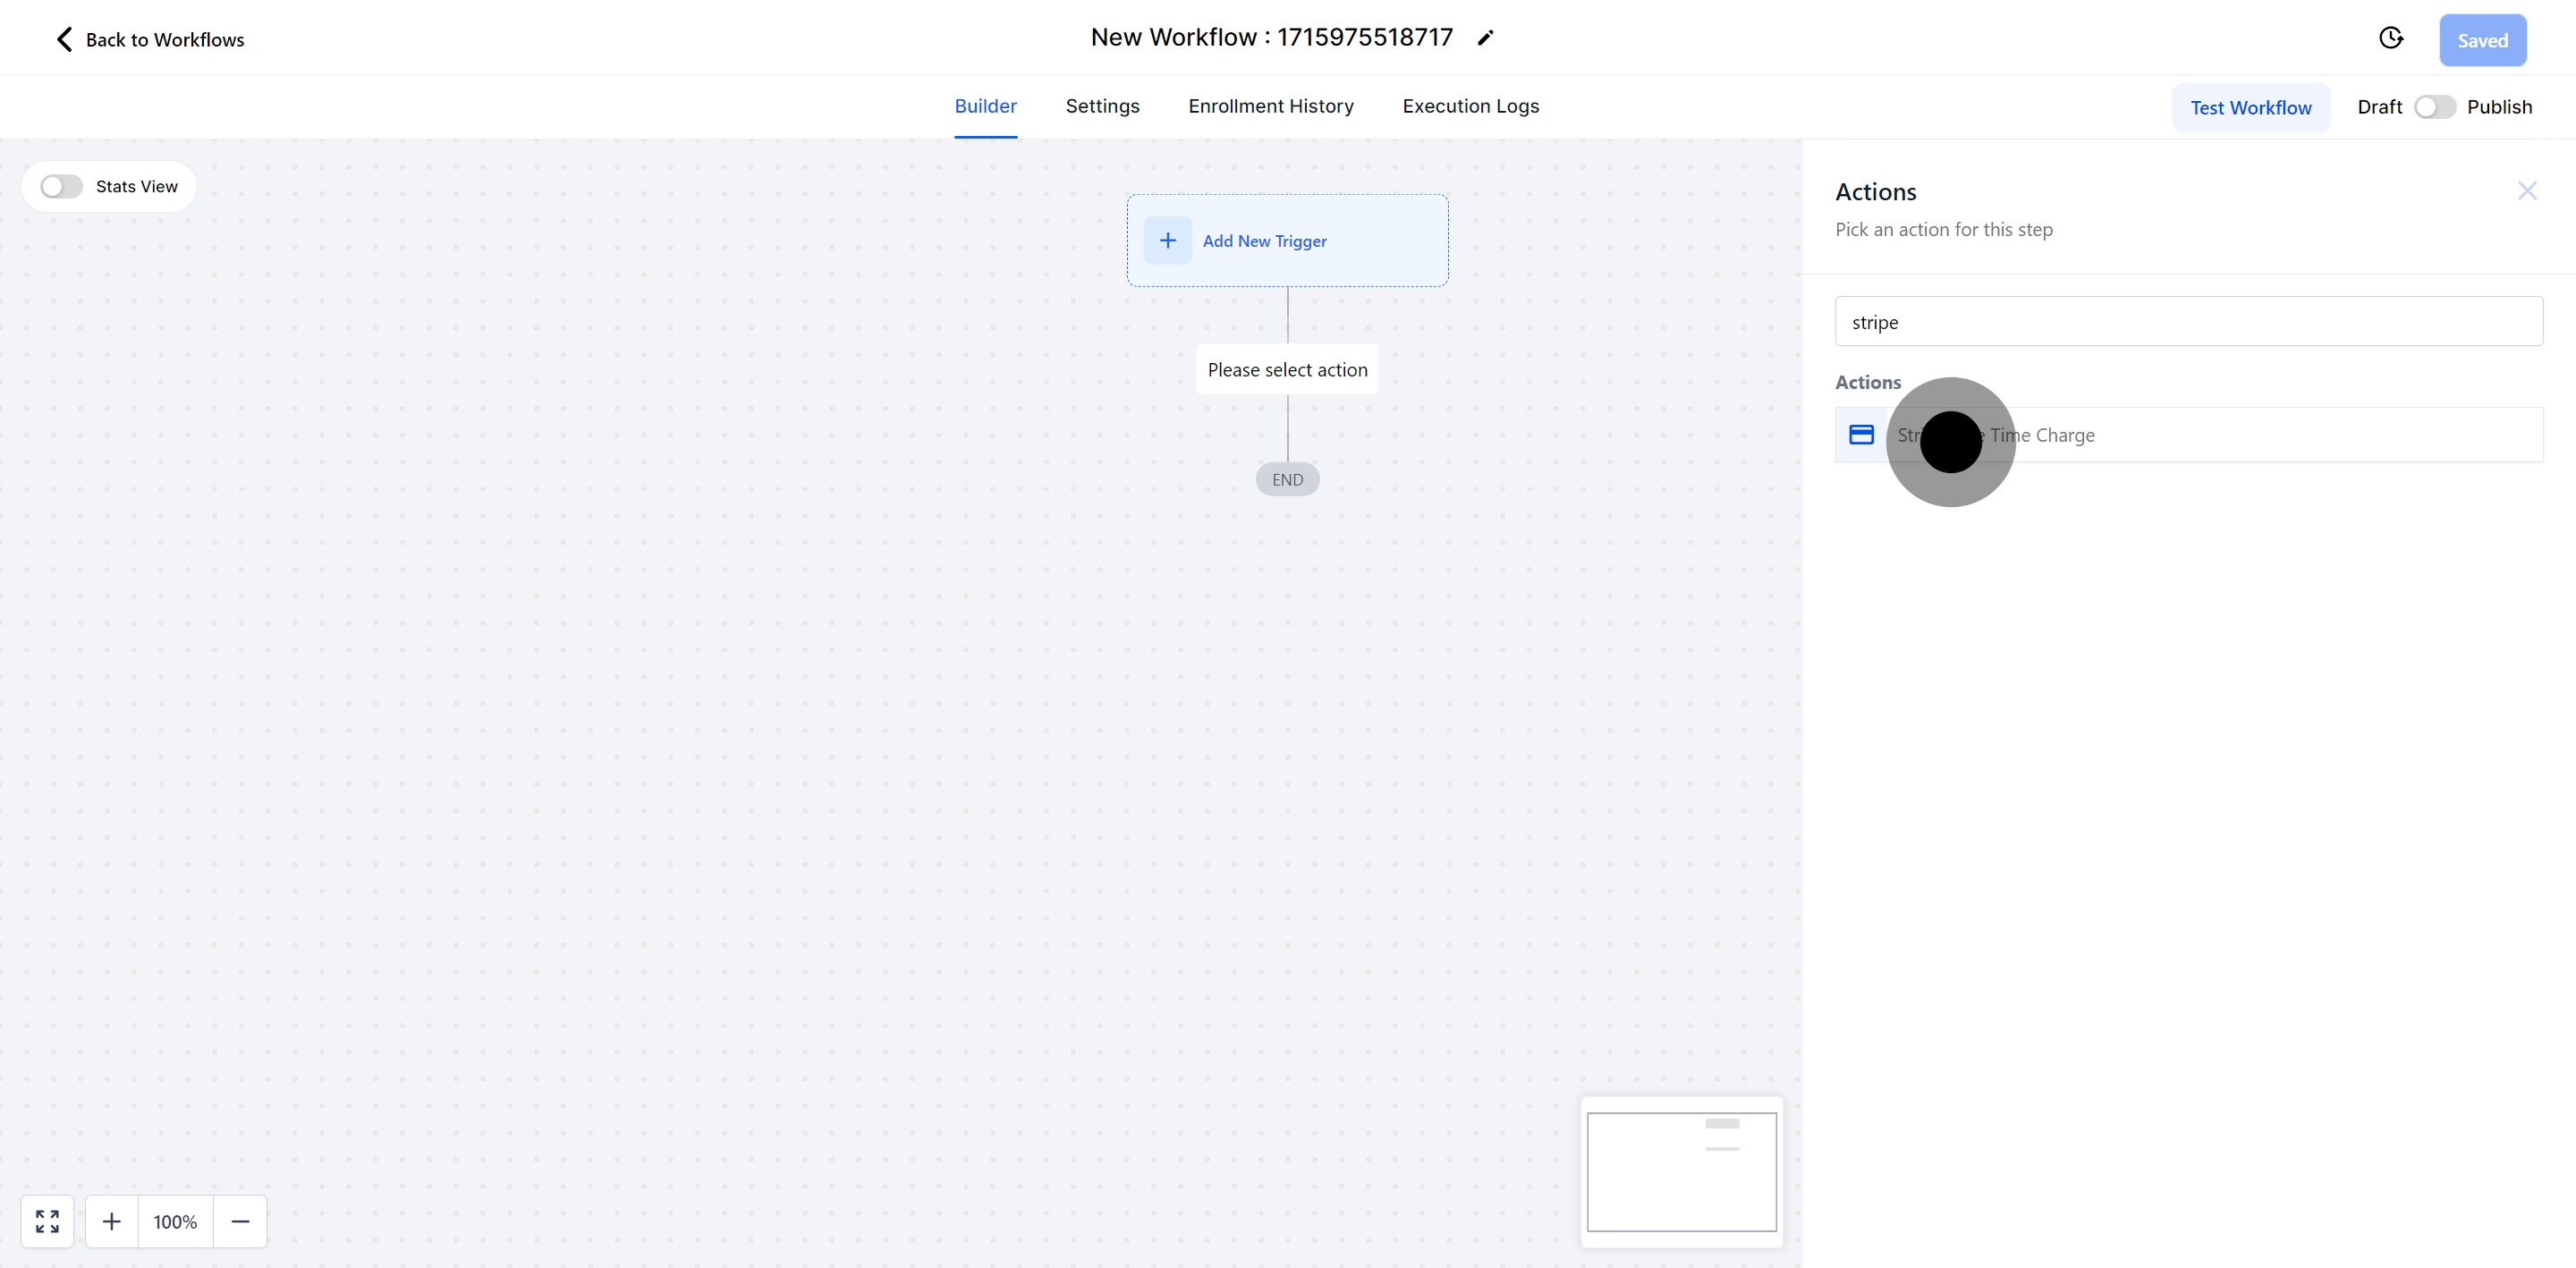Click the pencil icon to rename workflow
Image resolution: width=2576 pixels, height=1268 pixels.
click(1486, 38)
